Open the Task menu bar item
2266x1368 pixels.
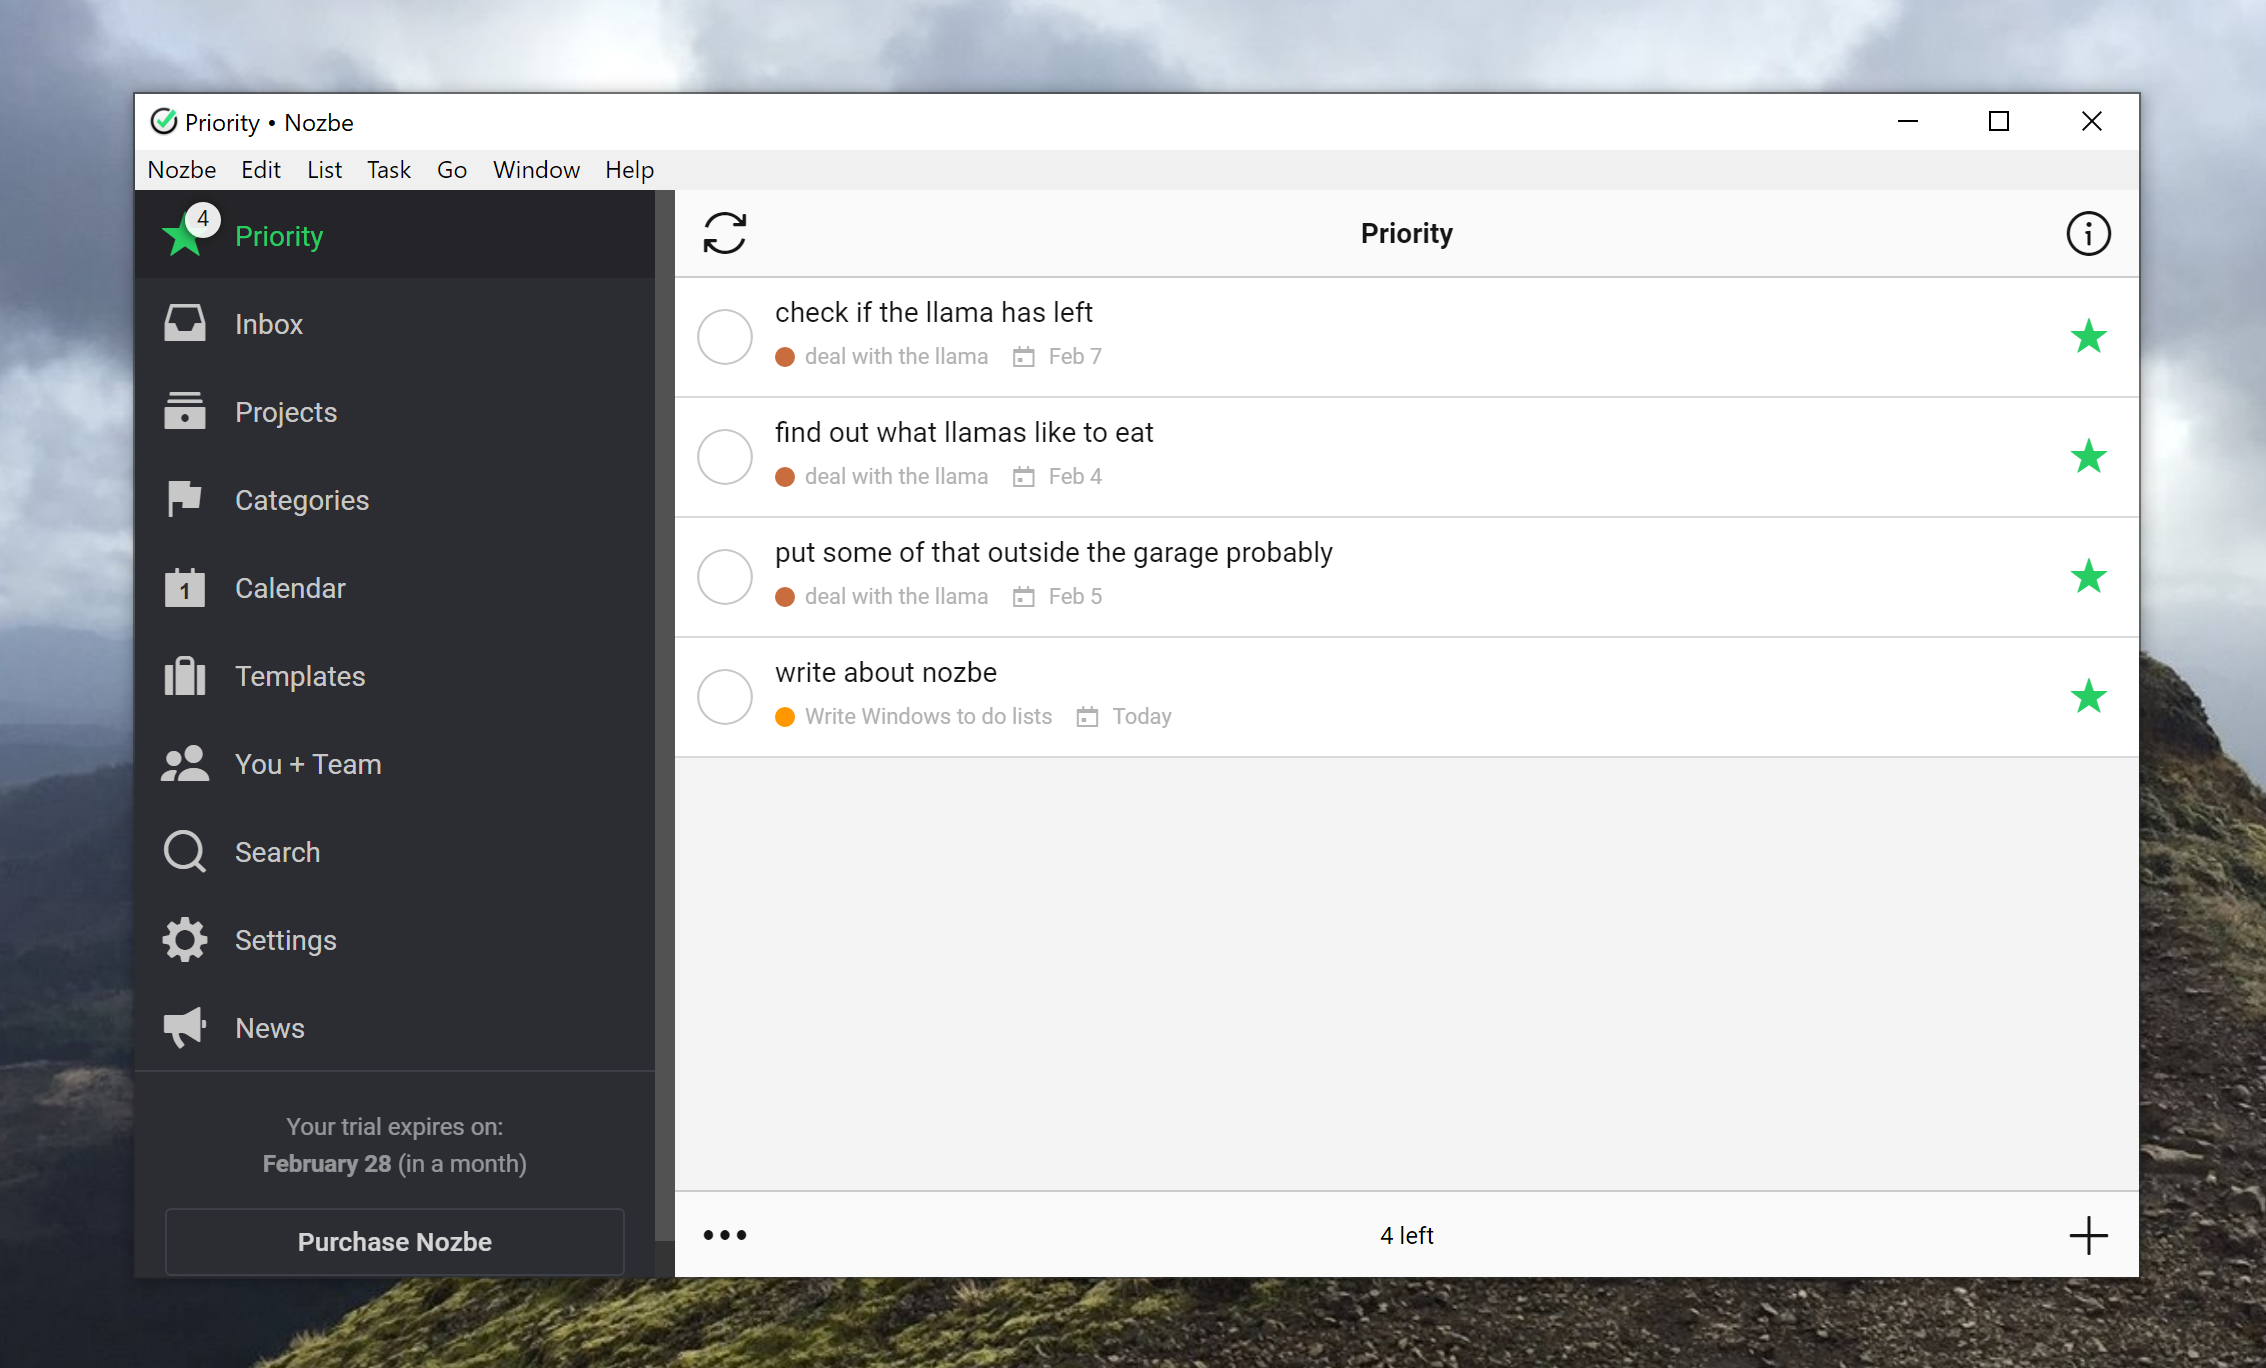(390, 168)
